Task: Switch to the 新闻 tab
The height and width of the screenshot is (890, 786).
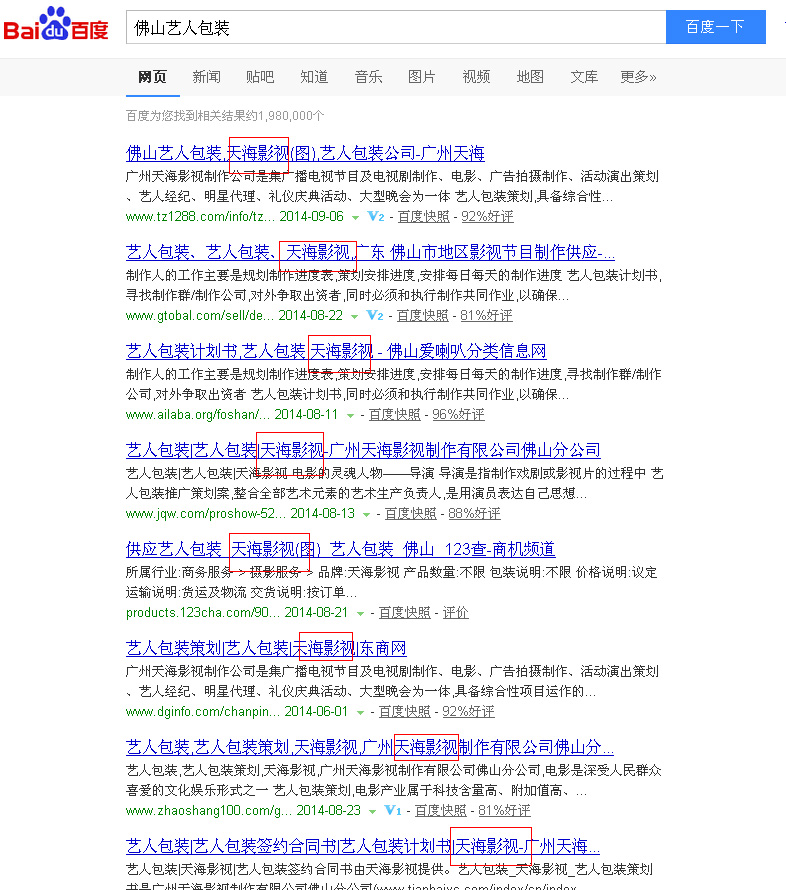Action: click(x=207, y=77)
